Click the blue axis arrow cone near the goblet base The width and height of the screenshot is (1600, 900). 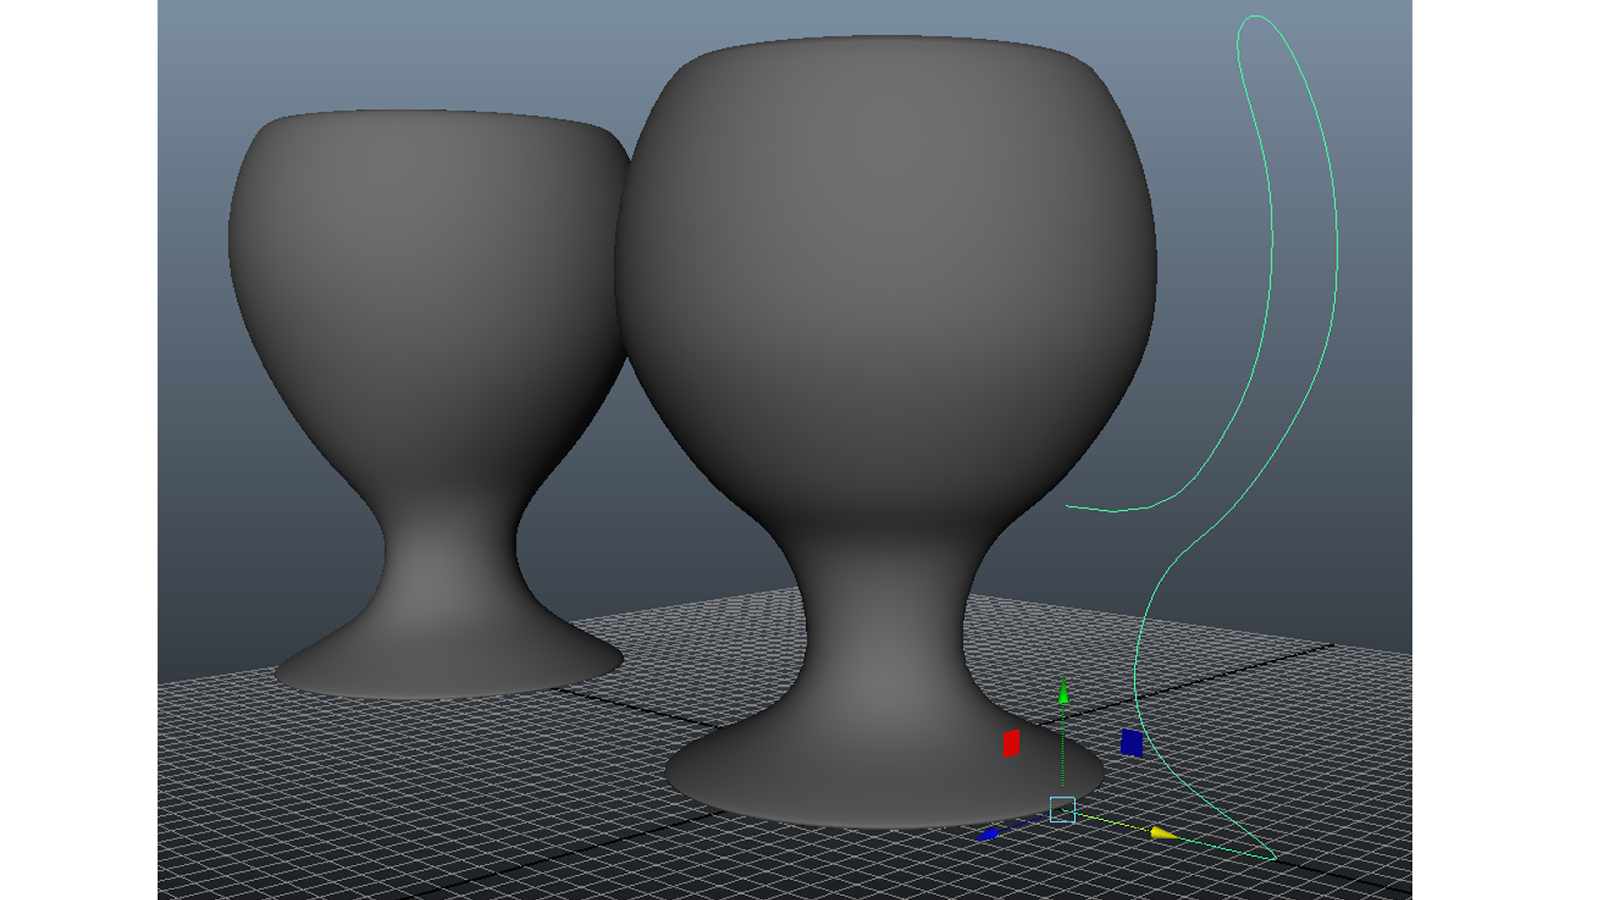click(x=988, y=833)
